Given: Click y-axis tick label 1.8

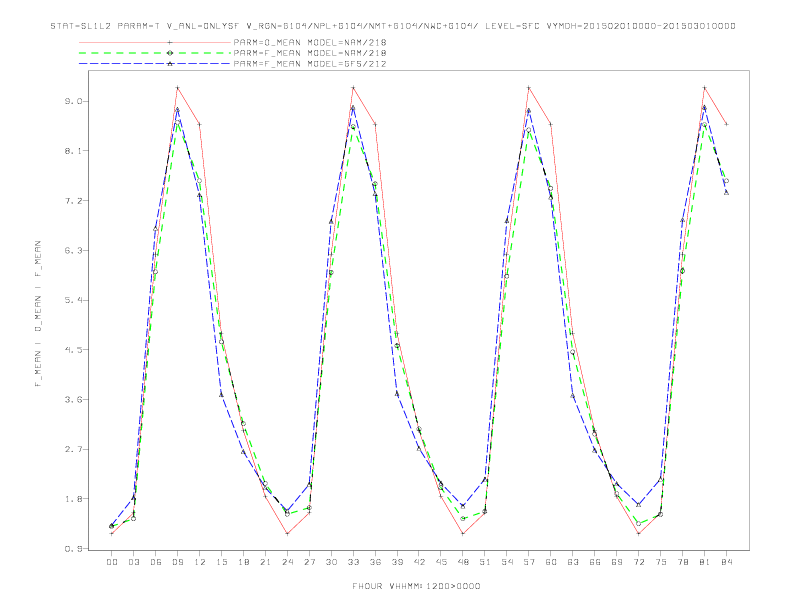Looking at the screenshot, I should click(x=73, y=499).
